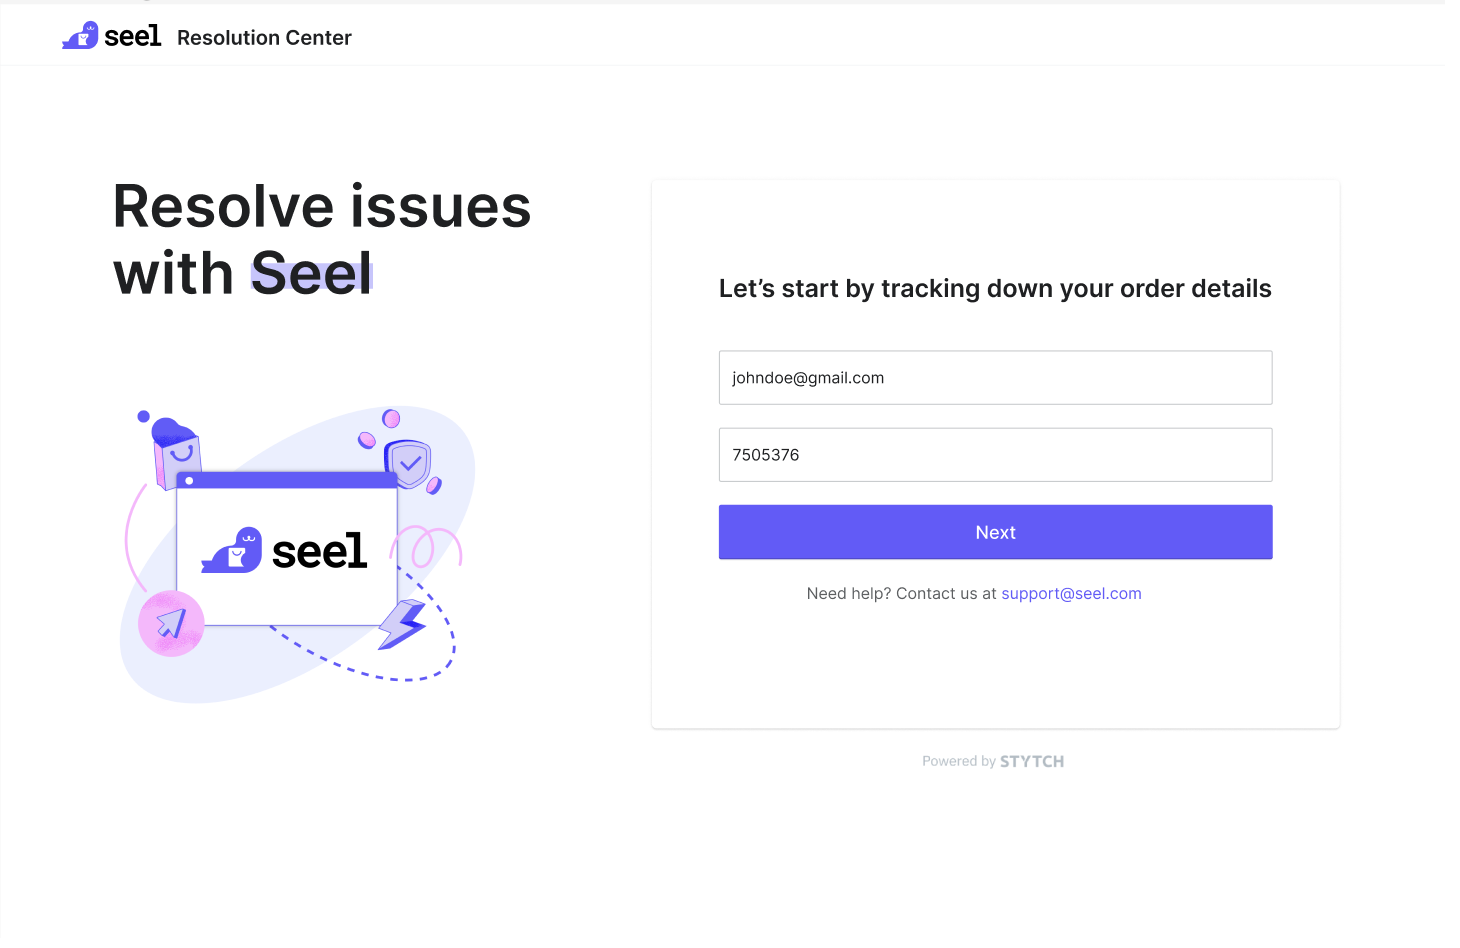The width and height of the screenshot is (1460, 948).
Task: Click the seel logo inside illustration window
Action: coord(285,550)
